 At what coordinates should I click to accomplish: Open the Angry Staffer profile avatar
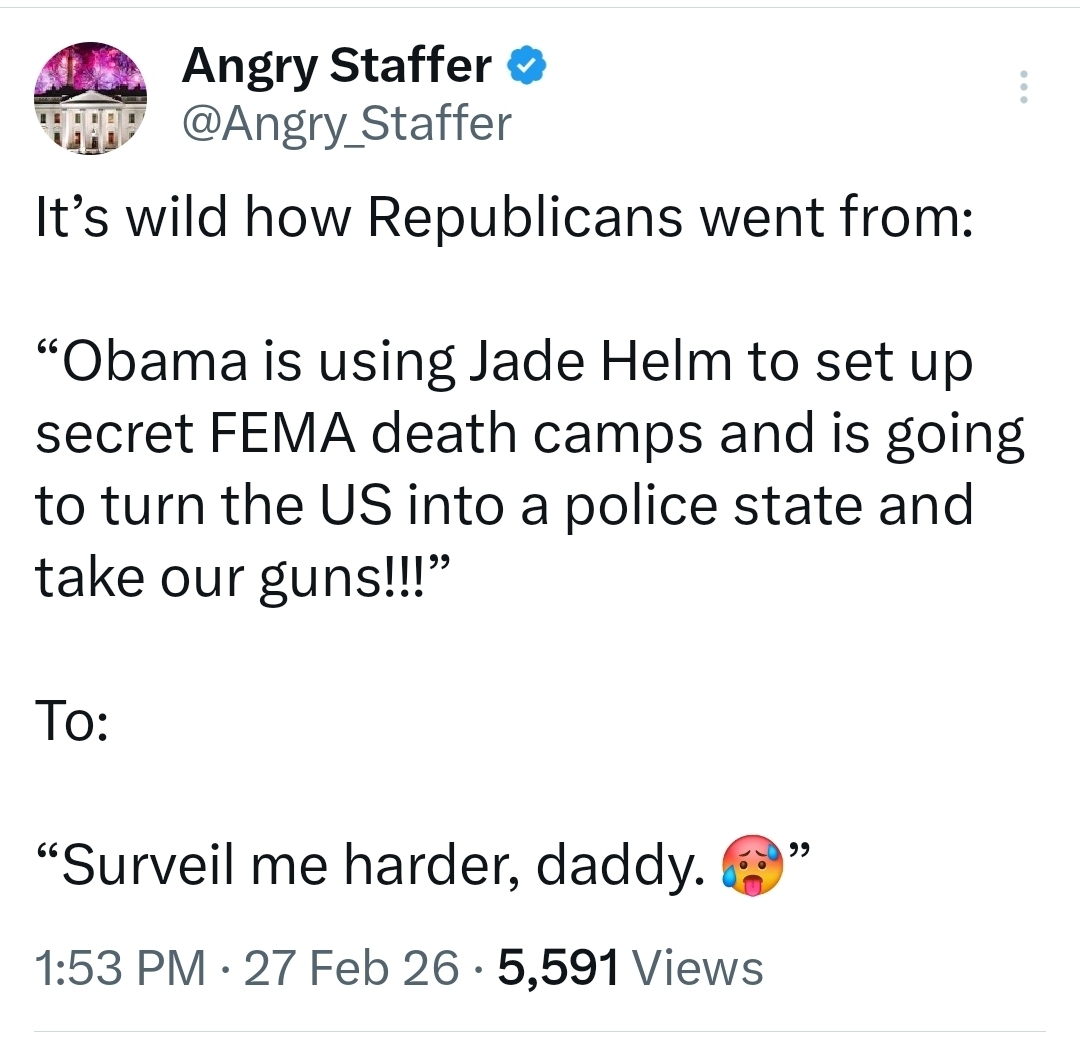point(91,98)
